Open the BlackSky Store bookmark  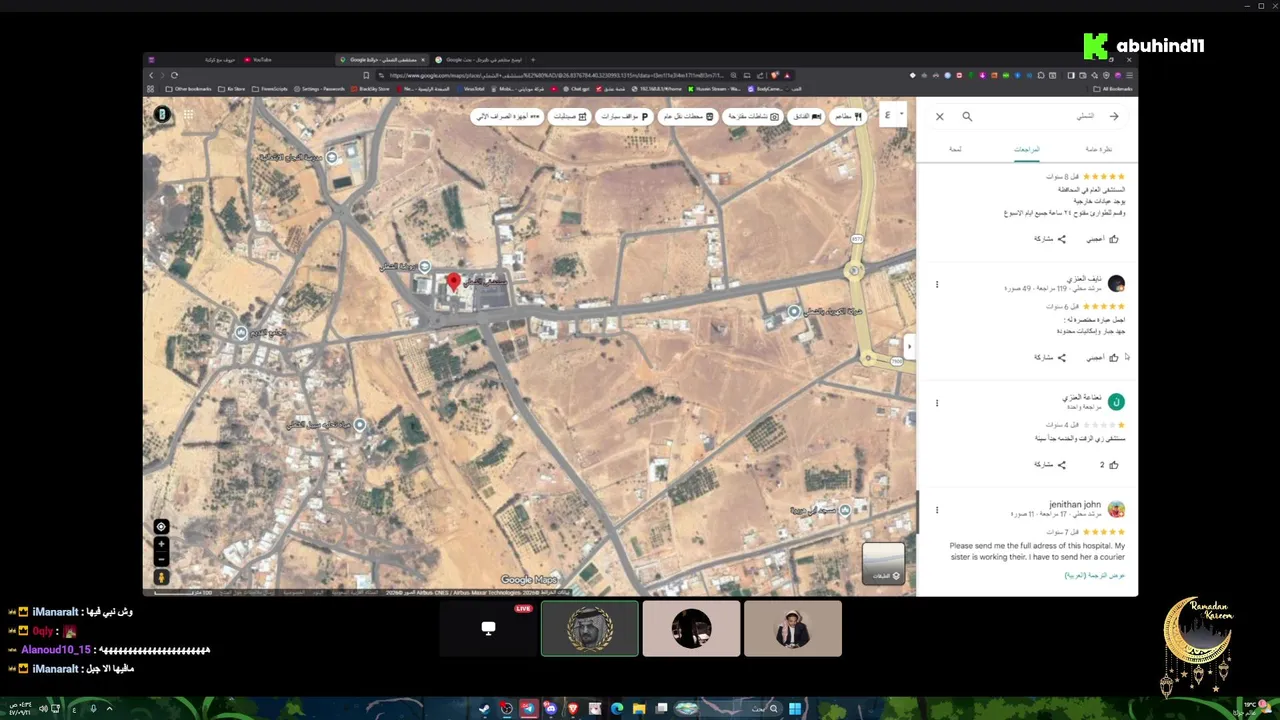tap(369, 89)
